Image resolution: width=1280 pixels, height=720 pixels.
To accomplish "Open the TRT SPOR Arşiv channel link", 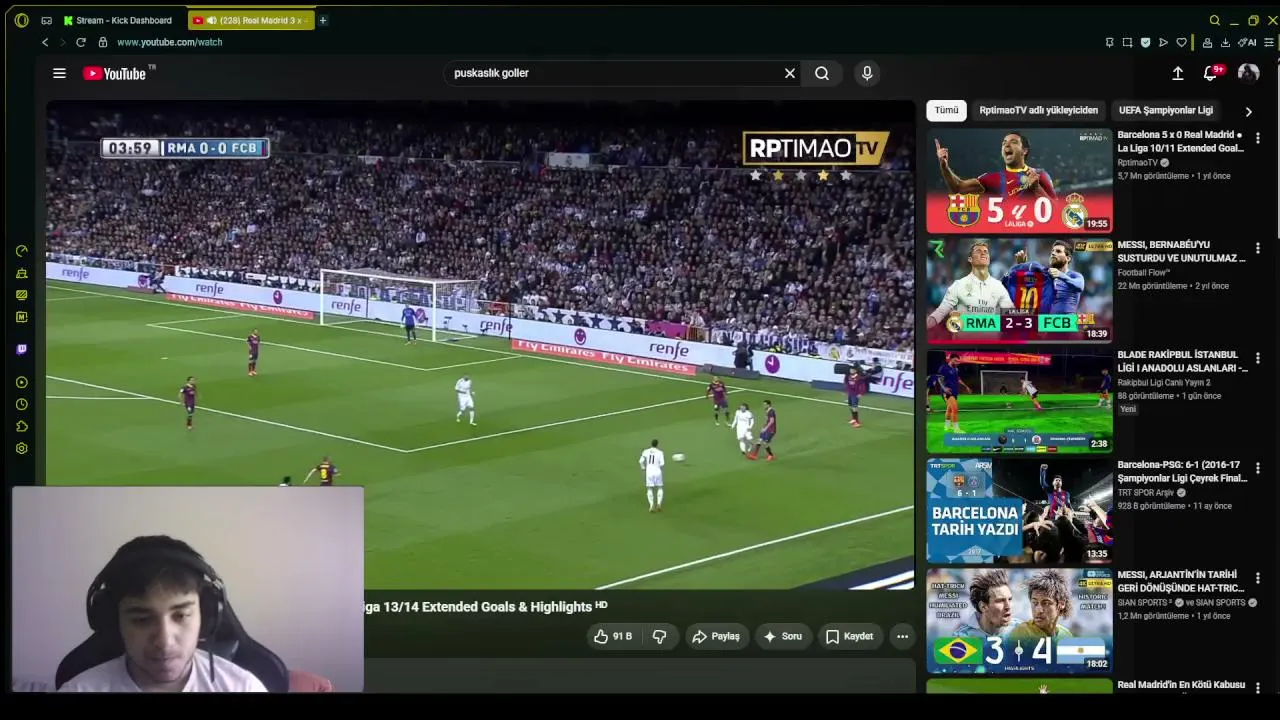I will point(1146,492).
